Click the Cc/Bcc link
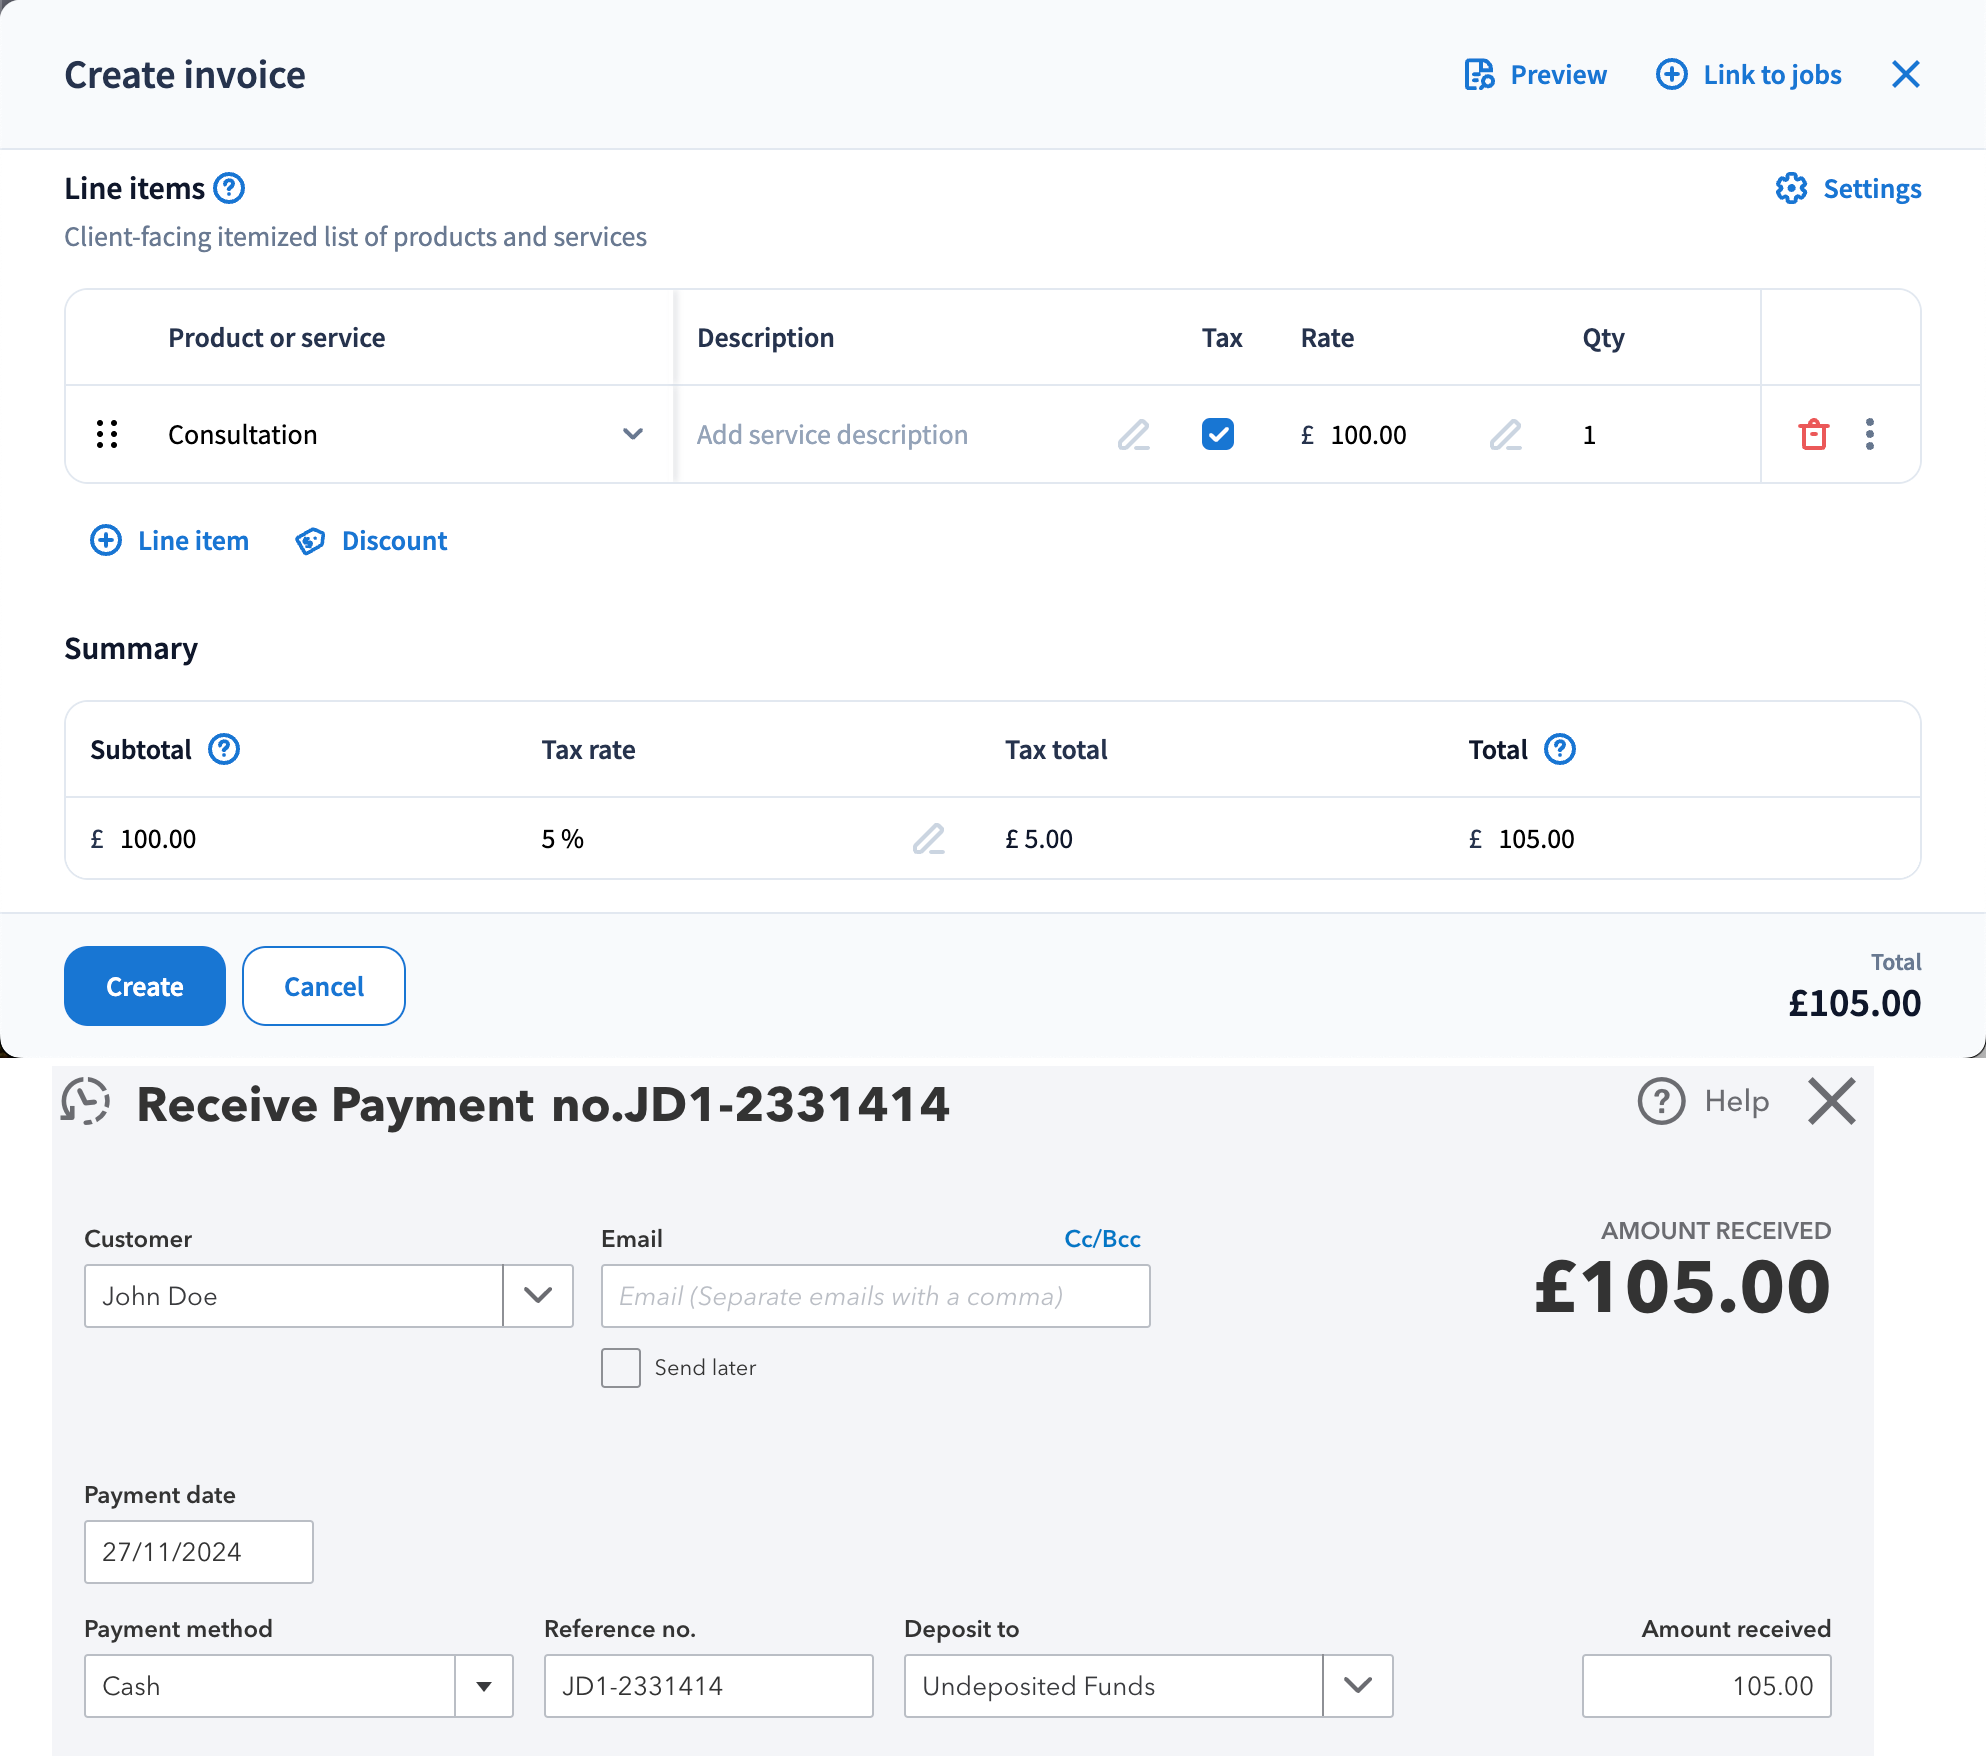The width and height of the screenshot is (1986, 1756). tap(1102, 1239)
